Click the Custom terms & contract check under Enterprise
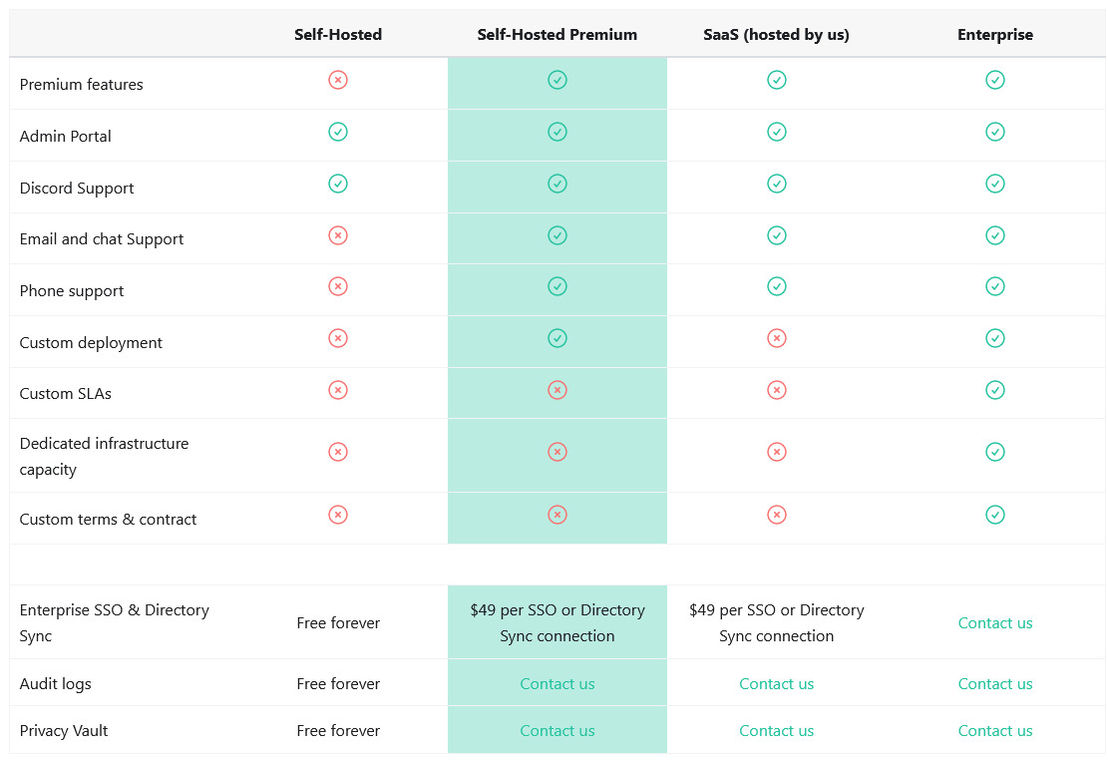The image size is (1108, 765). coord(995,514)
